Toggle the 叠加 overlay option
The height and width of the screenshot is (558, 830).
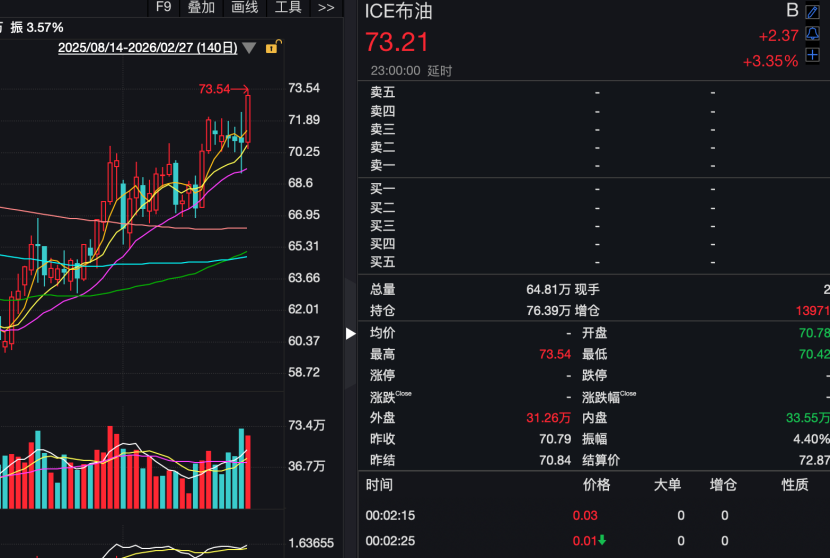201,8
